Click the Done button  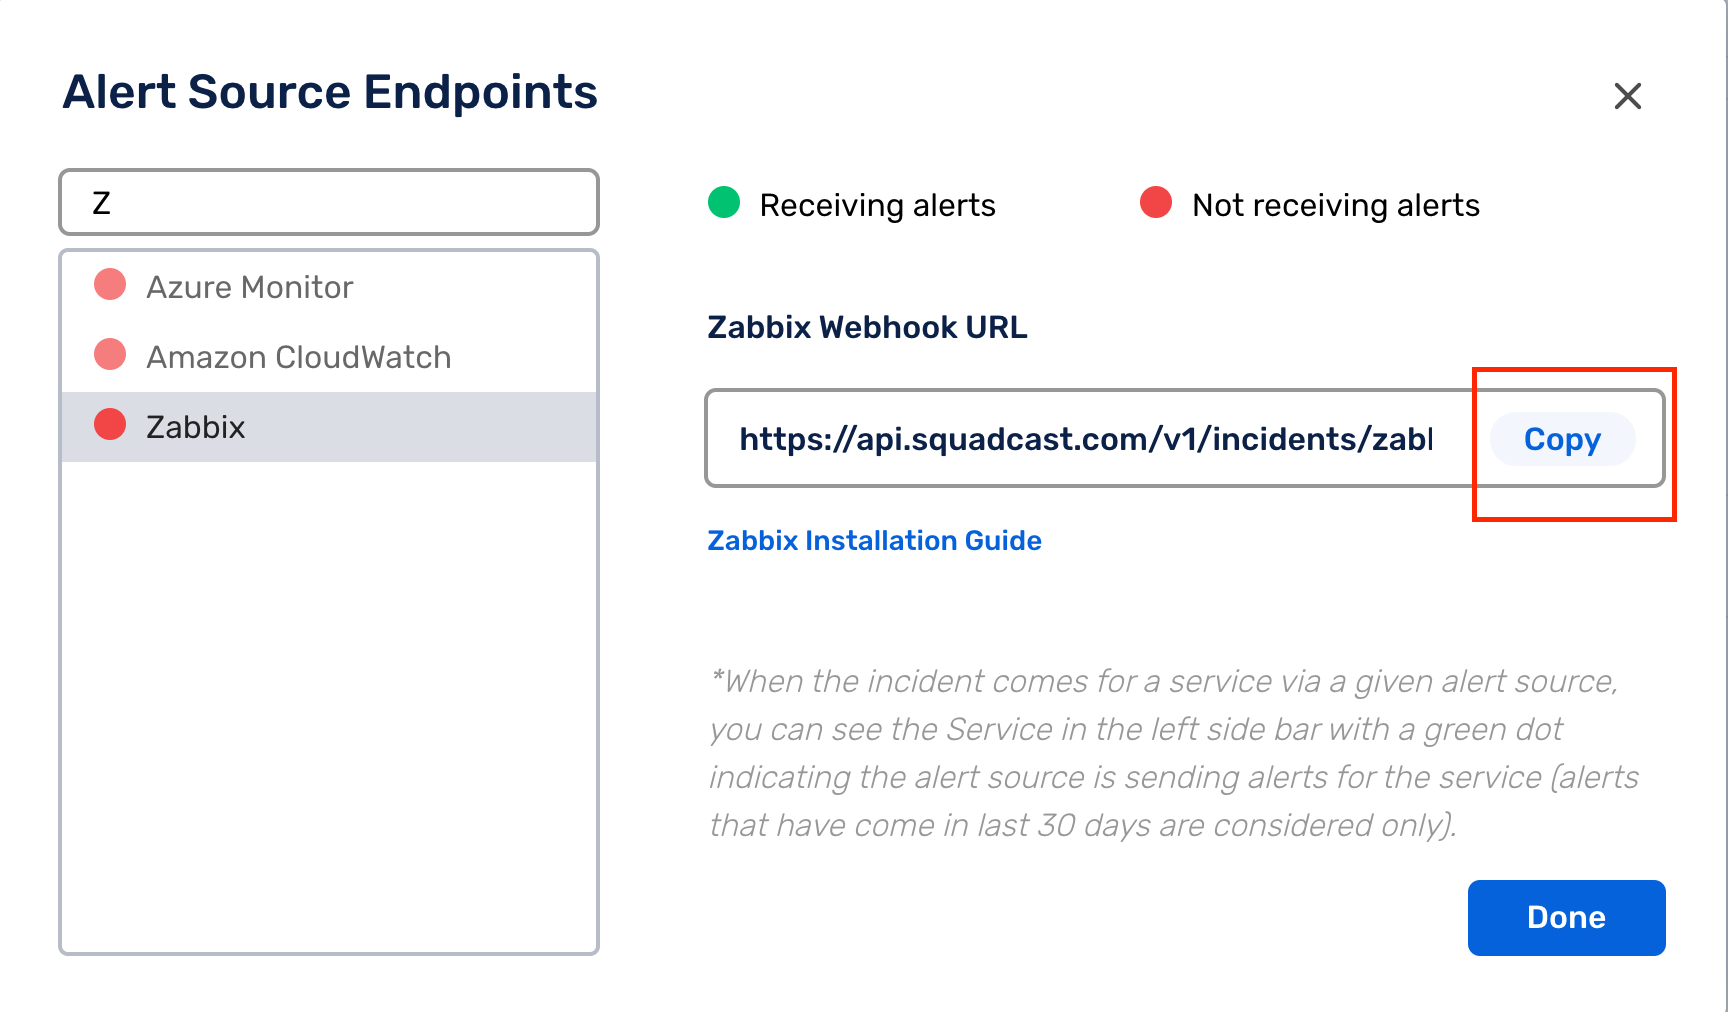pyautogui.click(x=1566, y=918)
